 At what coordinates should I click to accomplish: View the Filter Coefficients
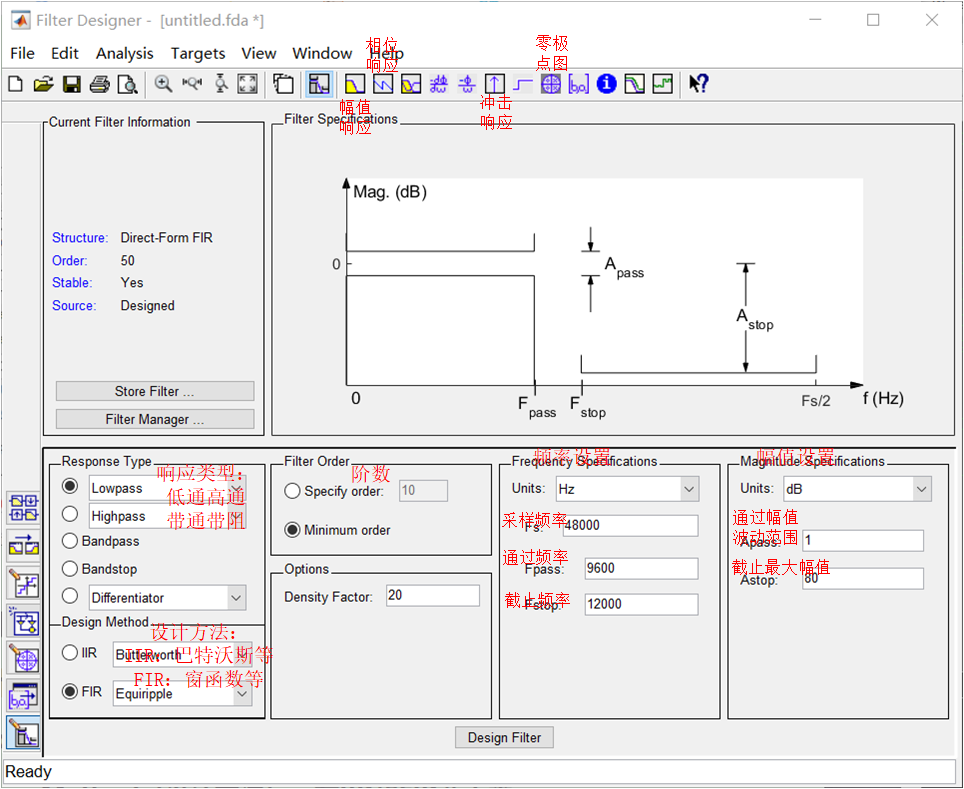[579, 84]
